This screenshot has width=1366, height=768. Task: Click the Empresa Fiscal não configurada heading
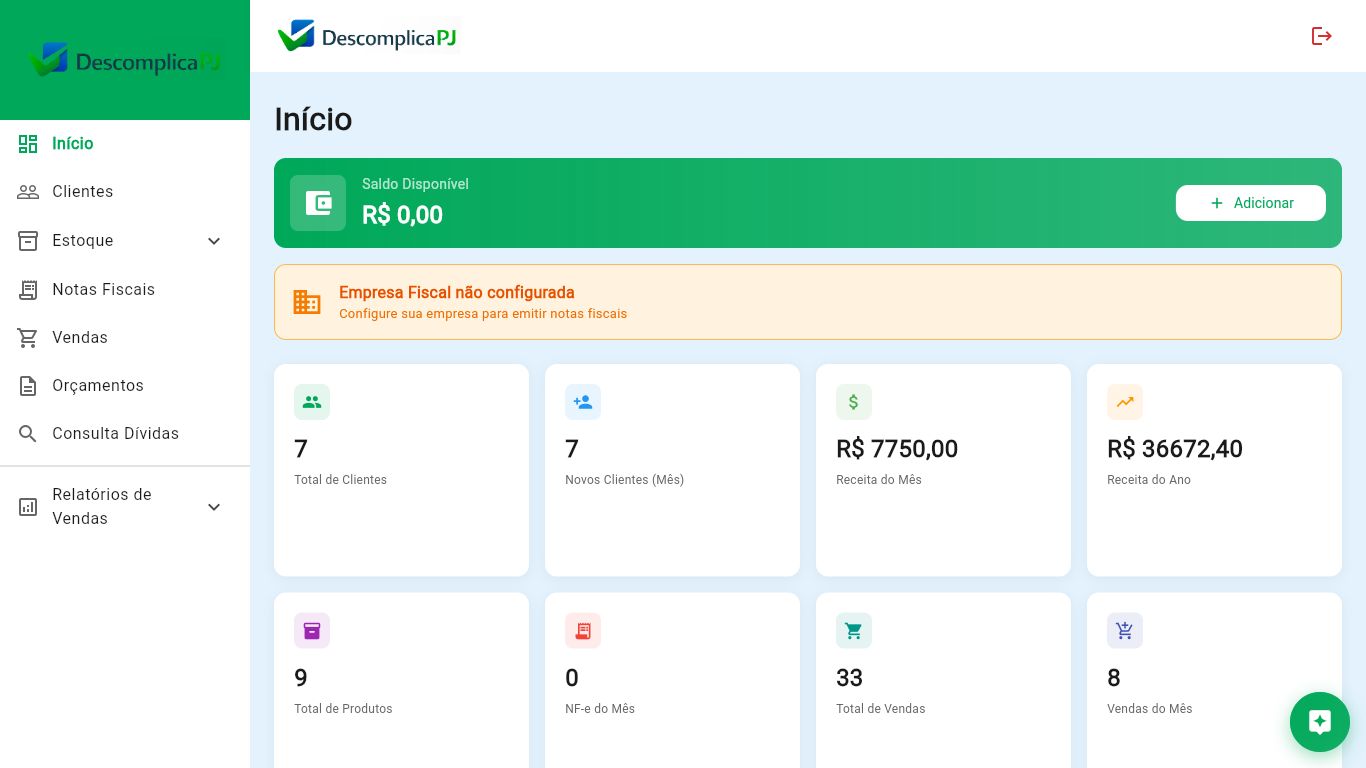pyautogui.click(x=457, y=293)
